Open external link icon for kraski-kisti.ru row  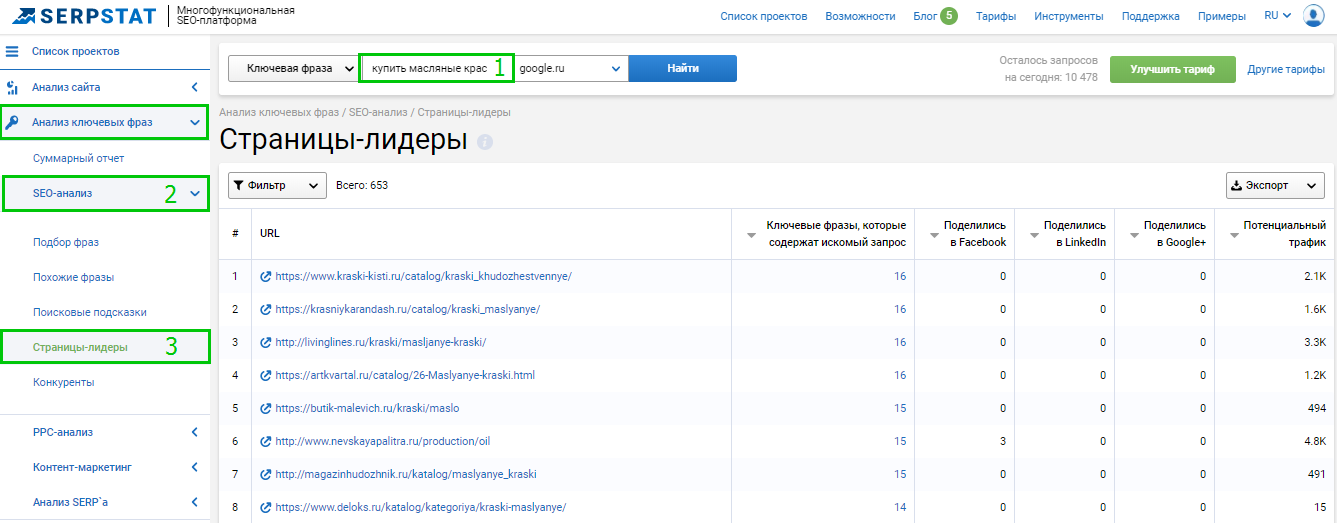265,276
